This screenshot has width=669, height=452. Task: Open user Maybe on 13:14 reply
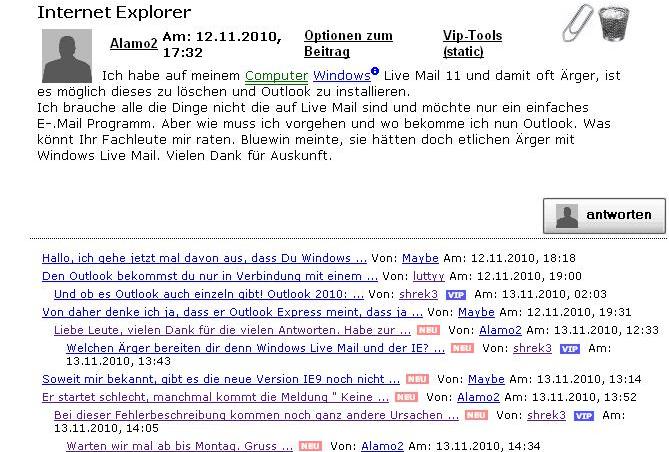(486, 379)
